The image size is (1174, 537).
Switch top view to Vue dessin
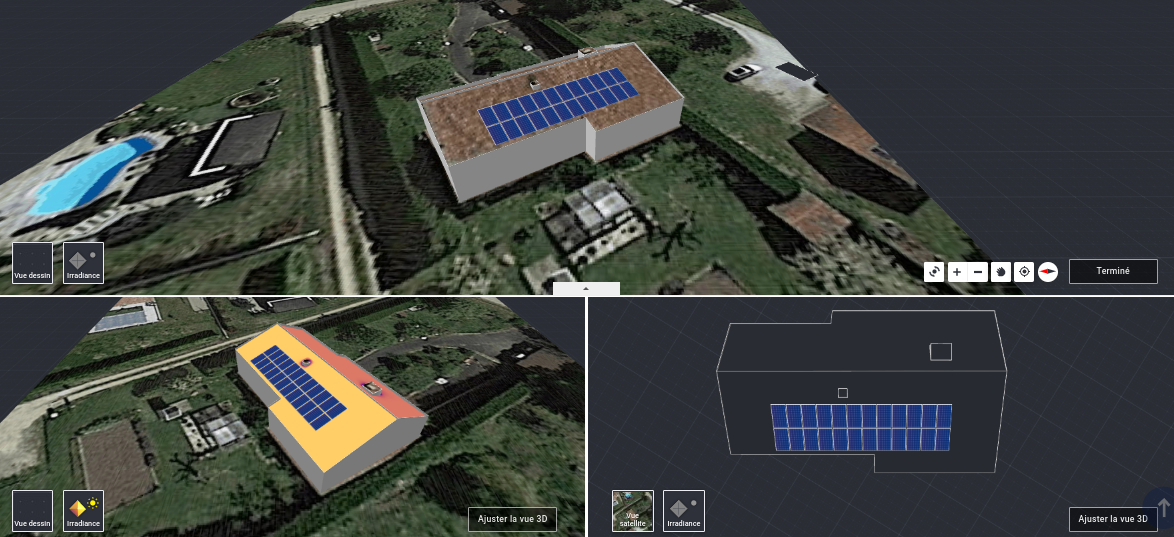[33, 262]
